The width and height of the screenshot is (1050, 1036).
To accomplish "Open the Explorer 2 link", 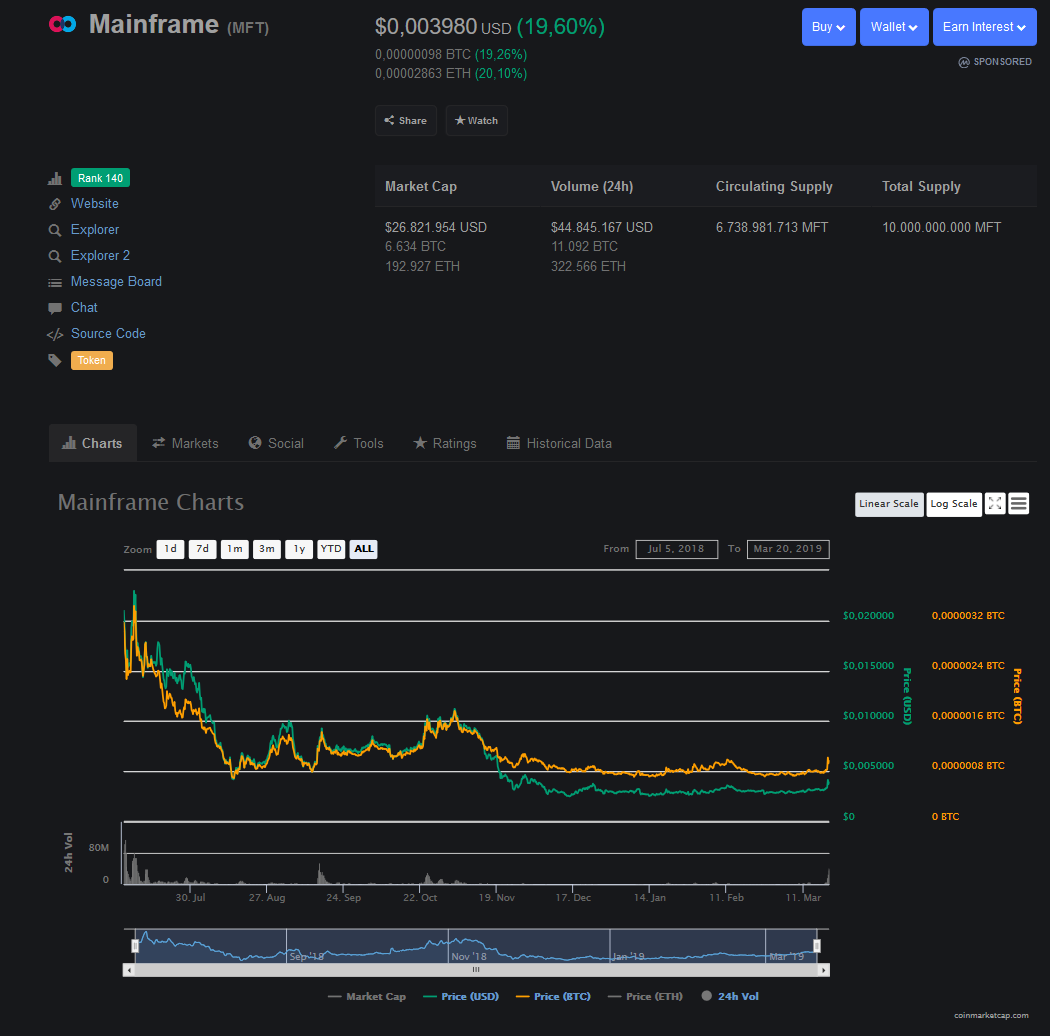I will [x=100, y=256].
